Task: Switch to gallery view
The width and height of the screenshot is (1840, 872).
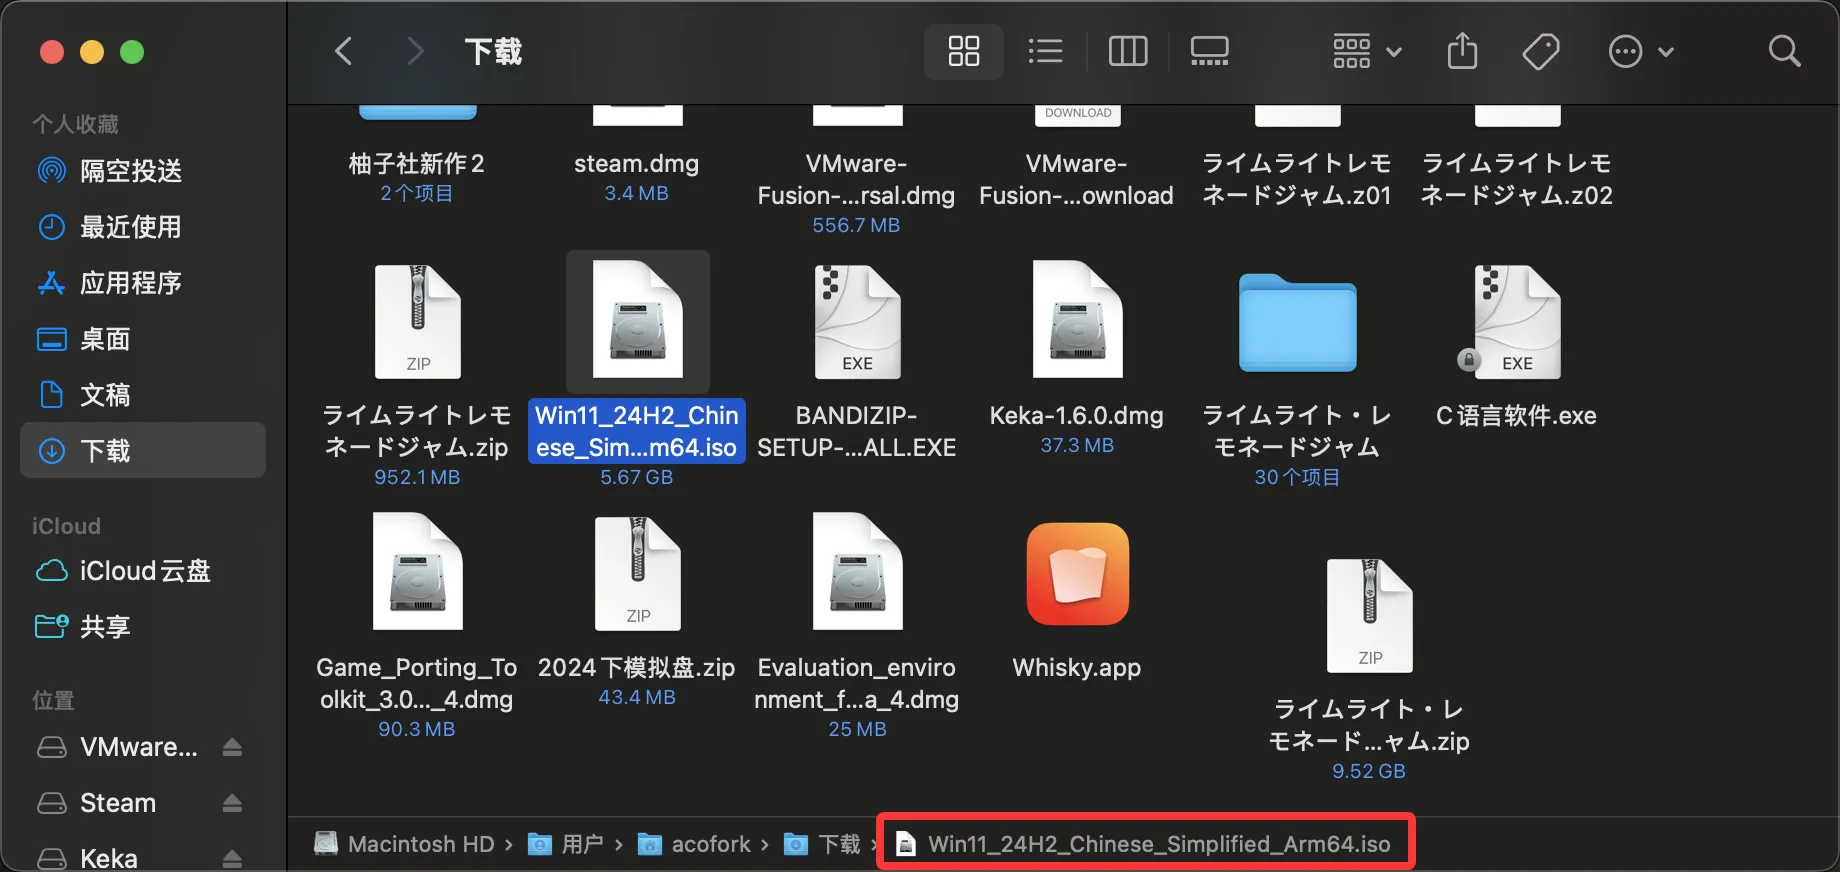Action: click(1209, 51)
